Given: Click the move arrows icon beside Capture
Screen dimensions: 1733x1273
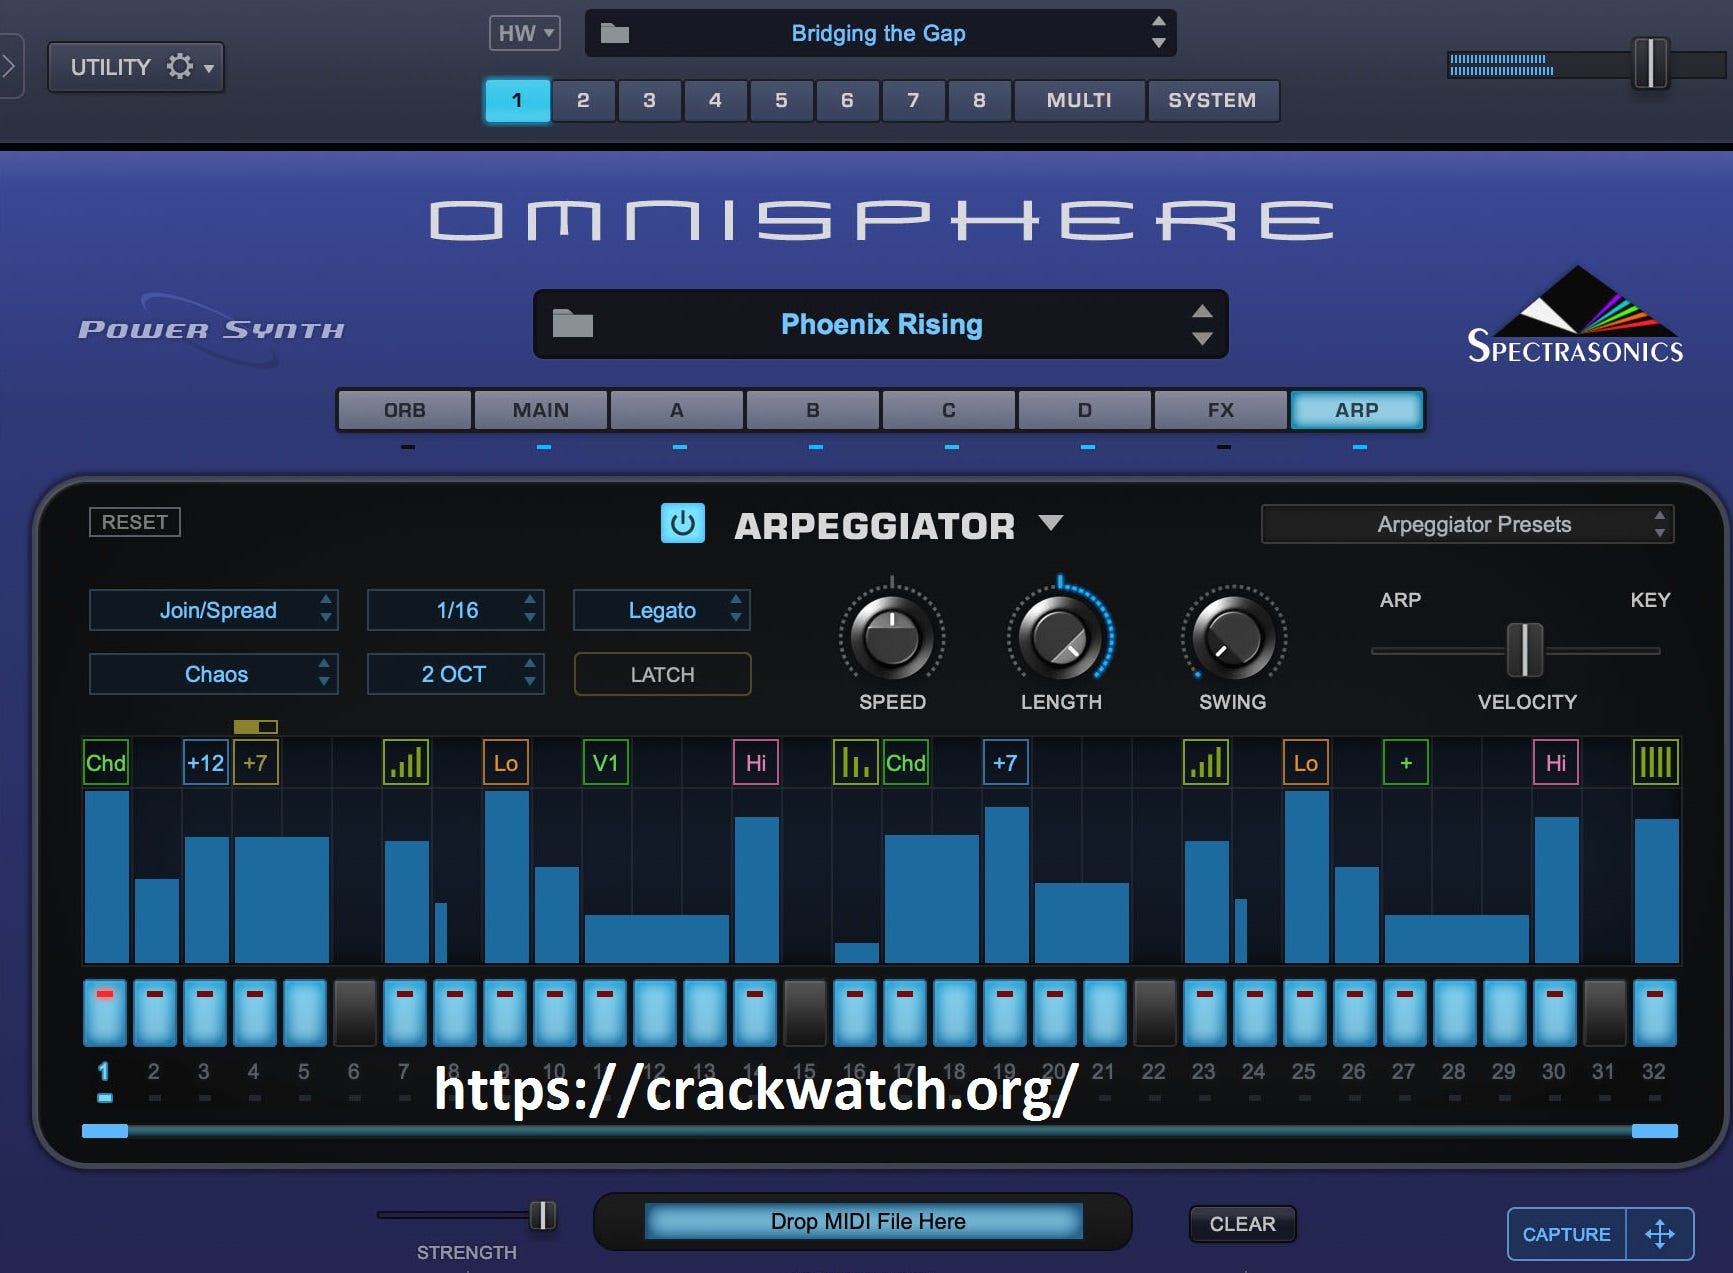Looking at the screenshot, I should point(1660,1234).
